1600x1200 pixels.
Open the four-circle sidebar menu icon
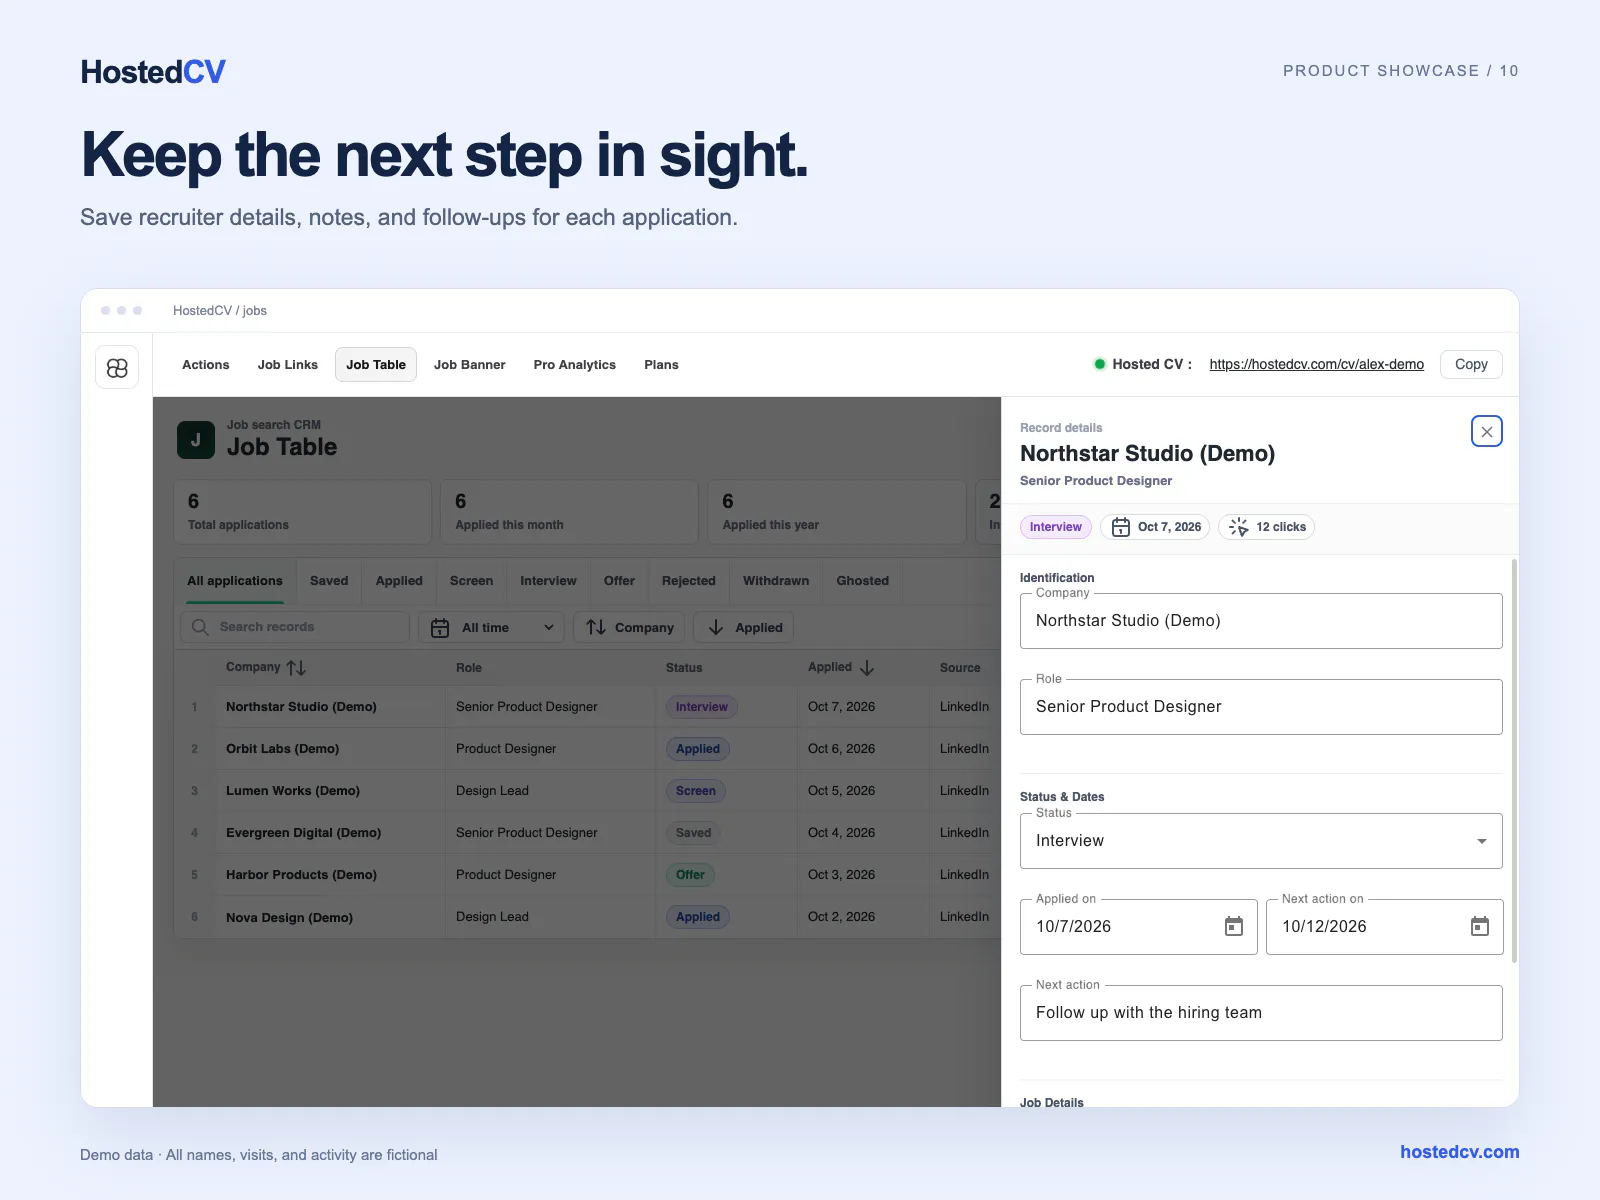click(117, 368)
